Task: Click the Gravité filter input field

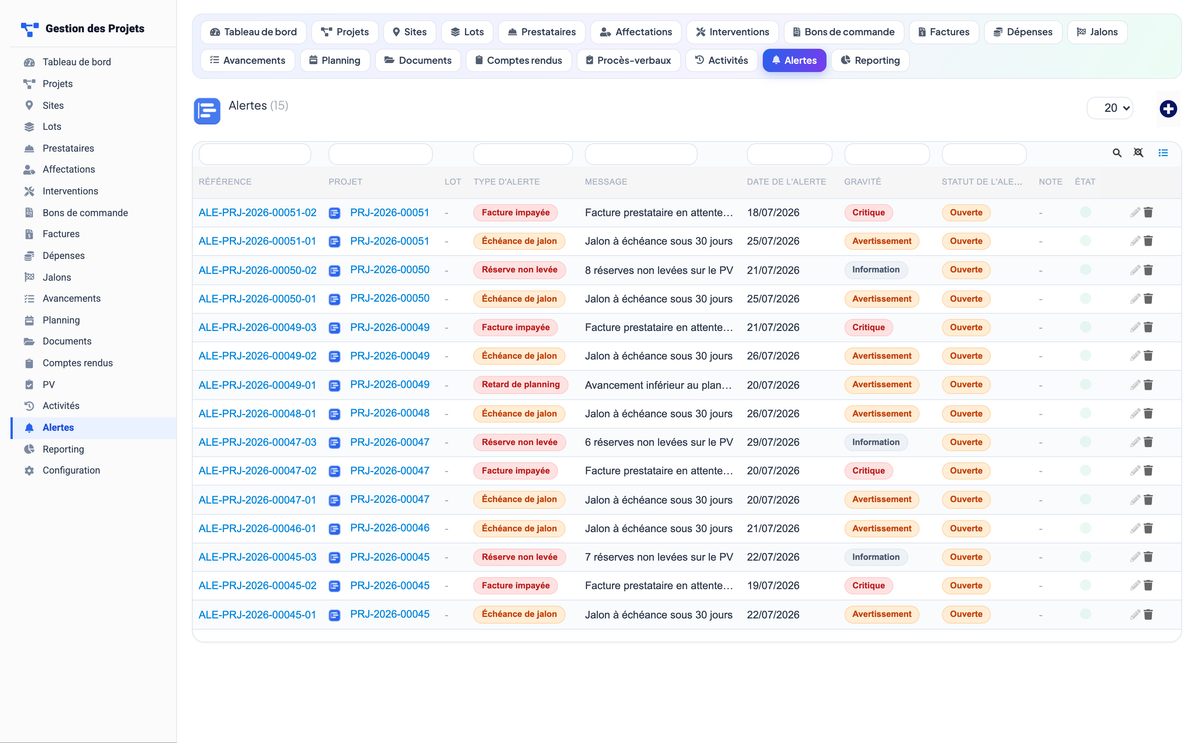Action: 887,154
